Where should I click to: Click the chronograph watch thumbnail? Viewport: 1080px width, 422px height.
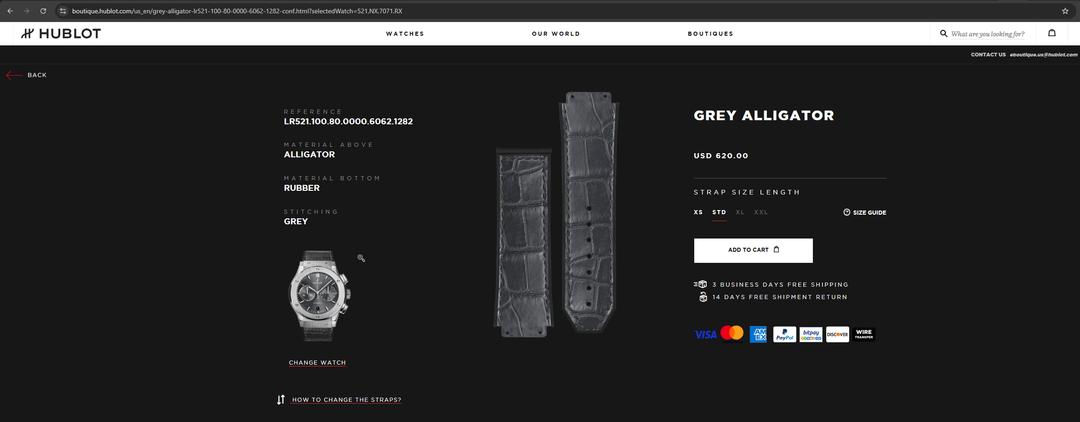point(319,295)
